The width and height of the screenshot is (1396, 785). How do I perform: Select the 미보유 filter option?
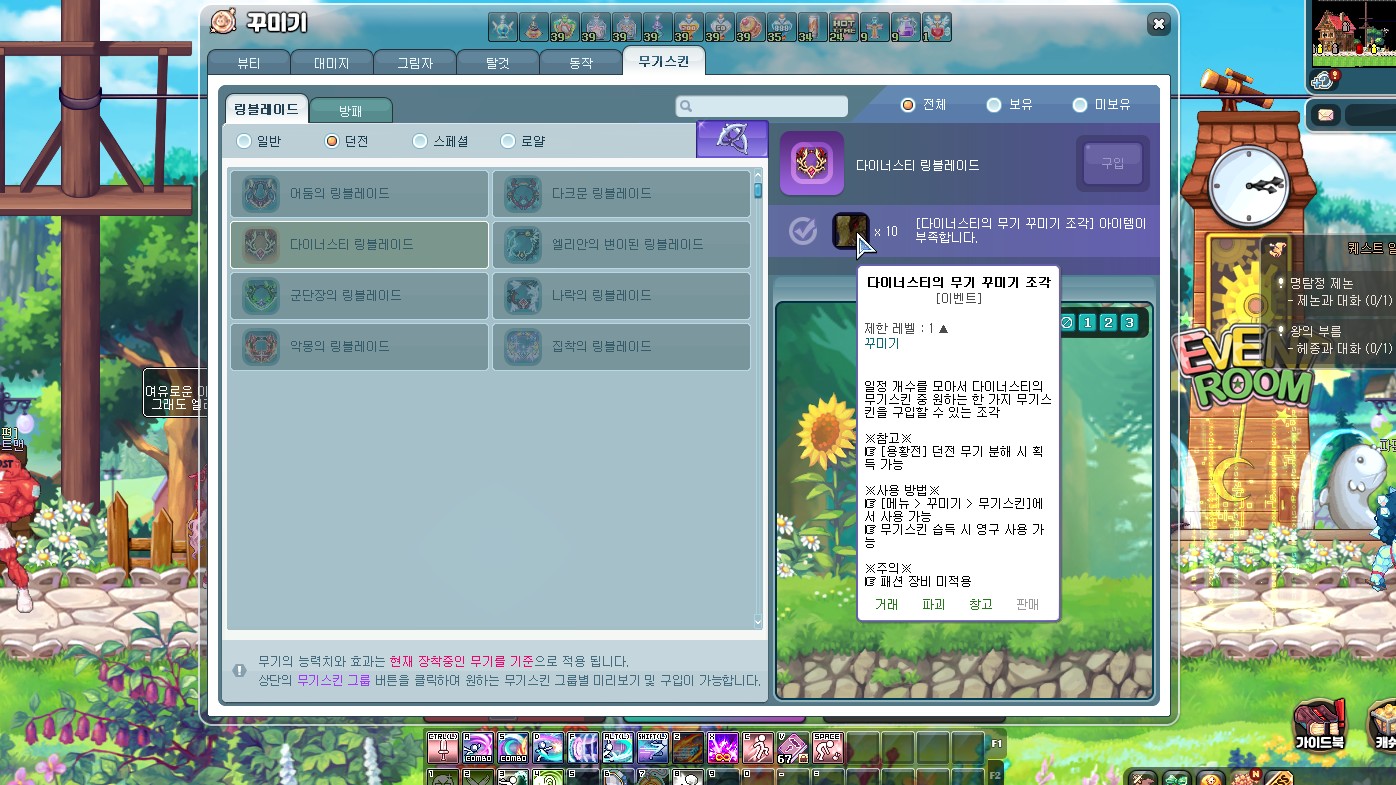(1080, 104)
